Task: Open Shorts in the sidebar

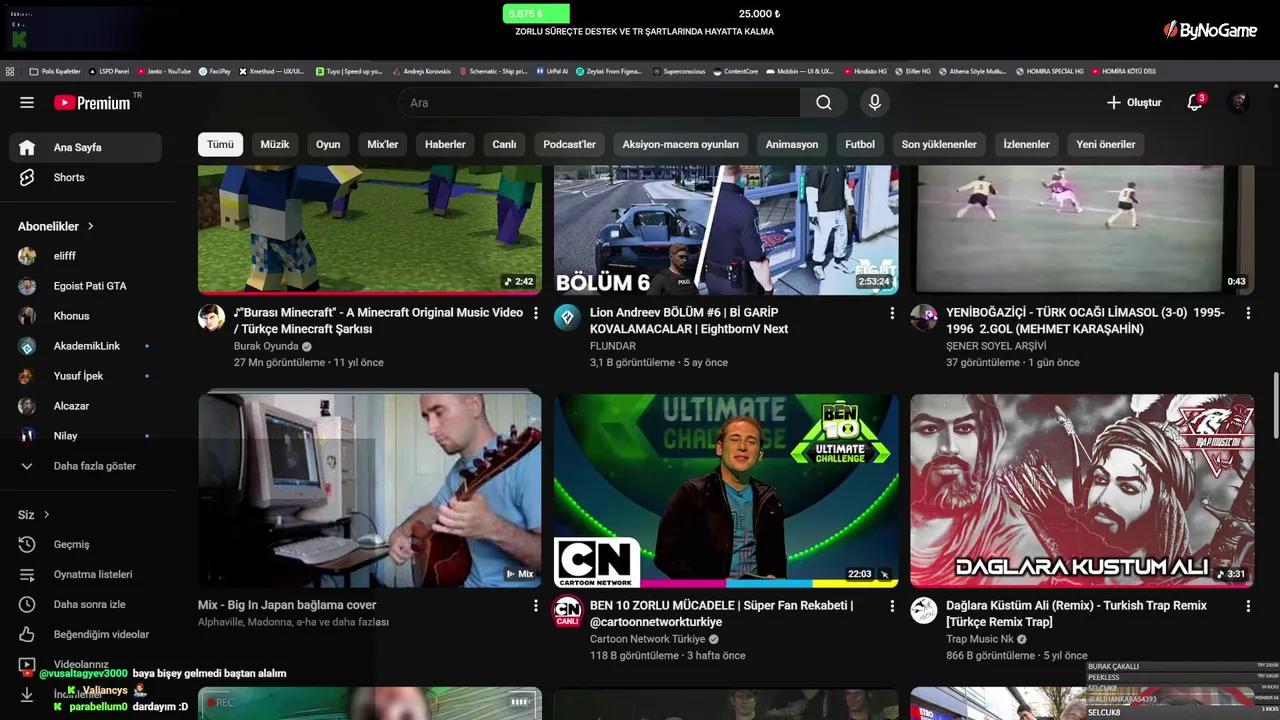Action: coord(85,177)
